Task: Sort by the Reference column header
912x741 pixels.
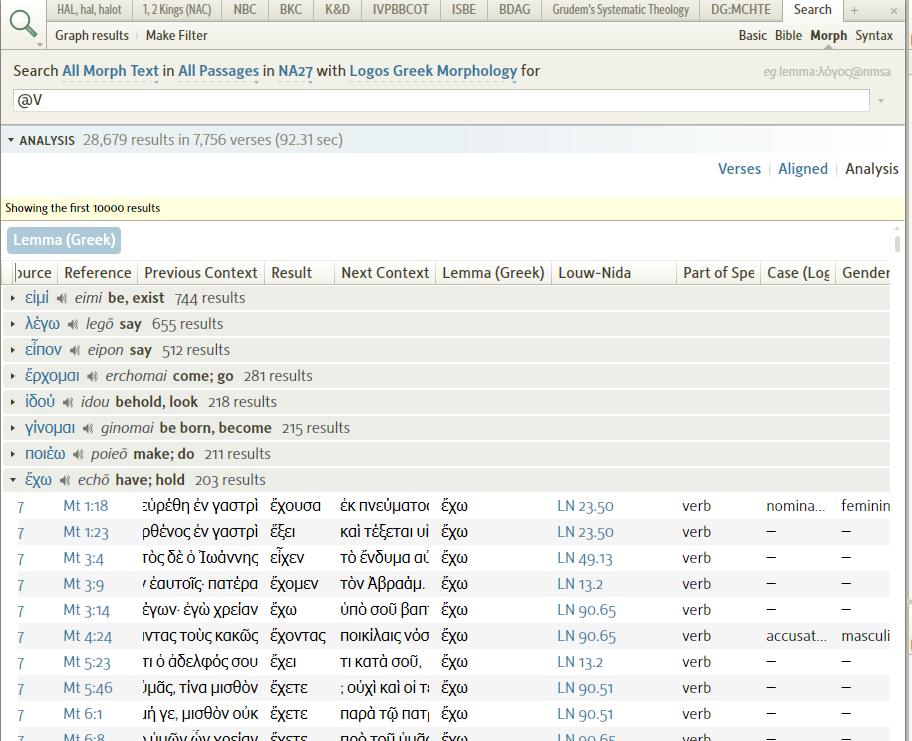Action: point(98,273)
